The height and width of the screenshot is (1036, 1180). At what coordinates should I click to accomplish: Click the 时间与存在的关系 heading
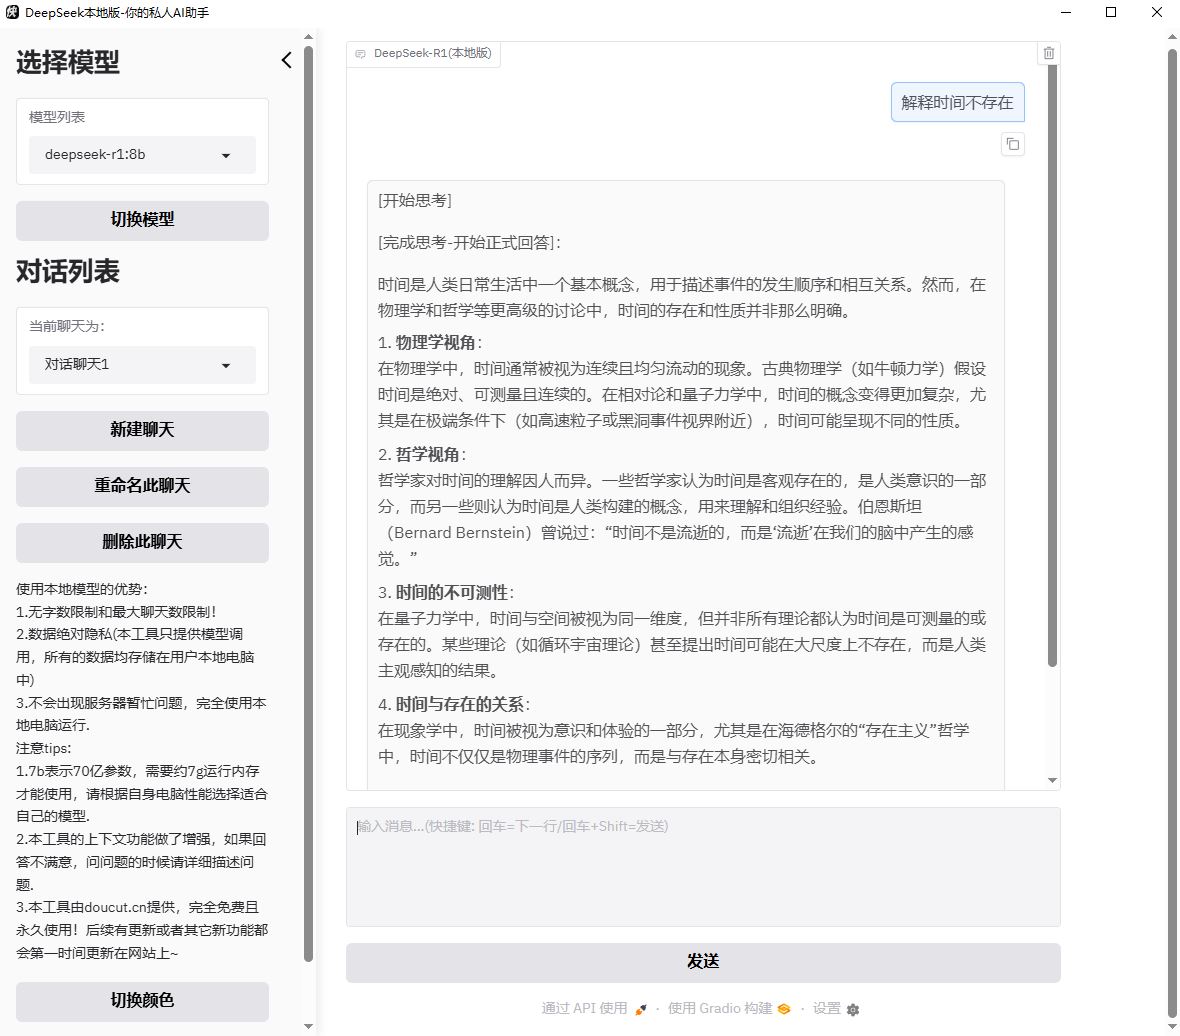460,704
